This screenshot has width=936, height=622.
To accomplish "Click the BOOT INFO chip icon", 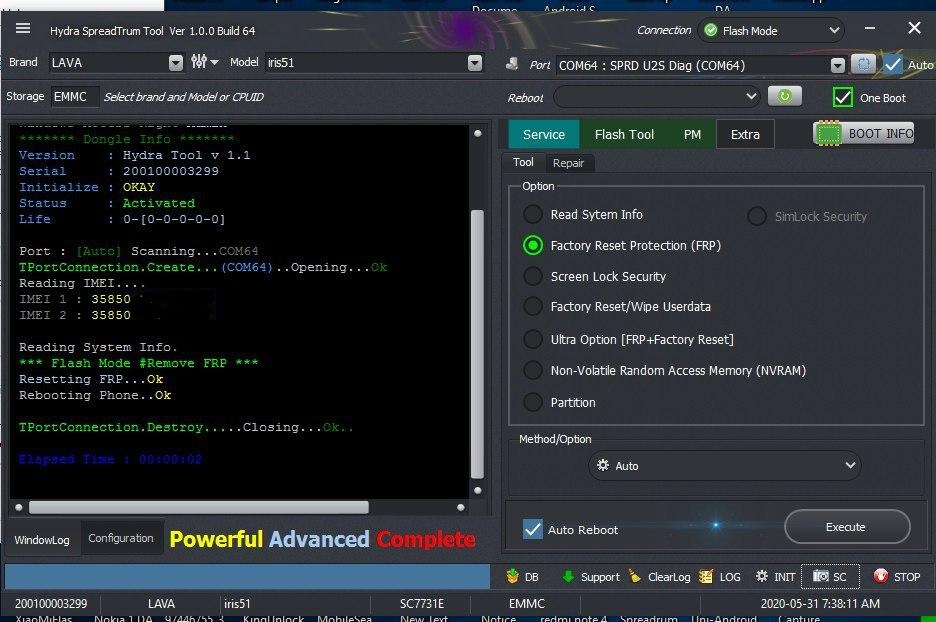I will pos(828,134).
